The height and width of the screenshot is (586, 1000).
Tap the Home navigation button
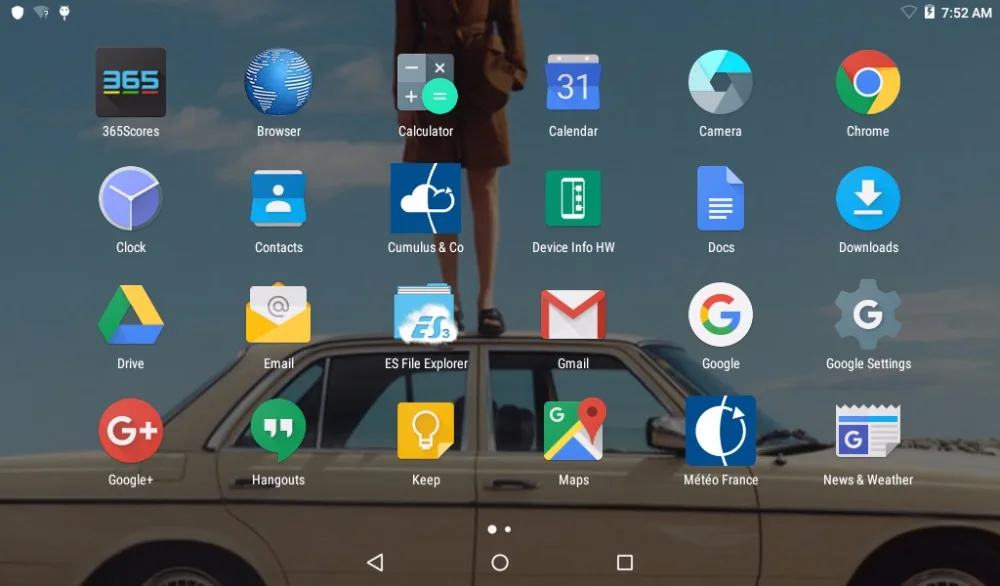[500, 562]
